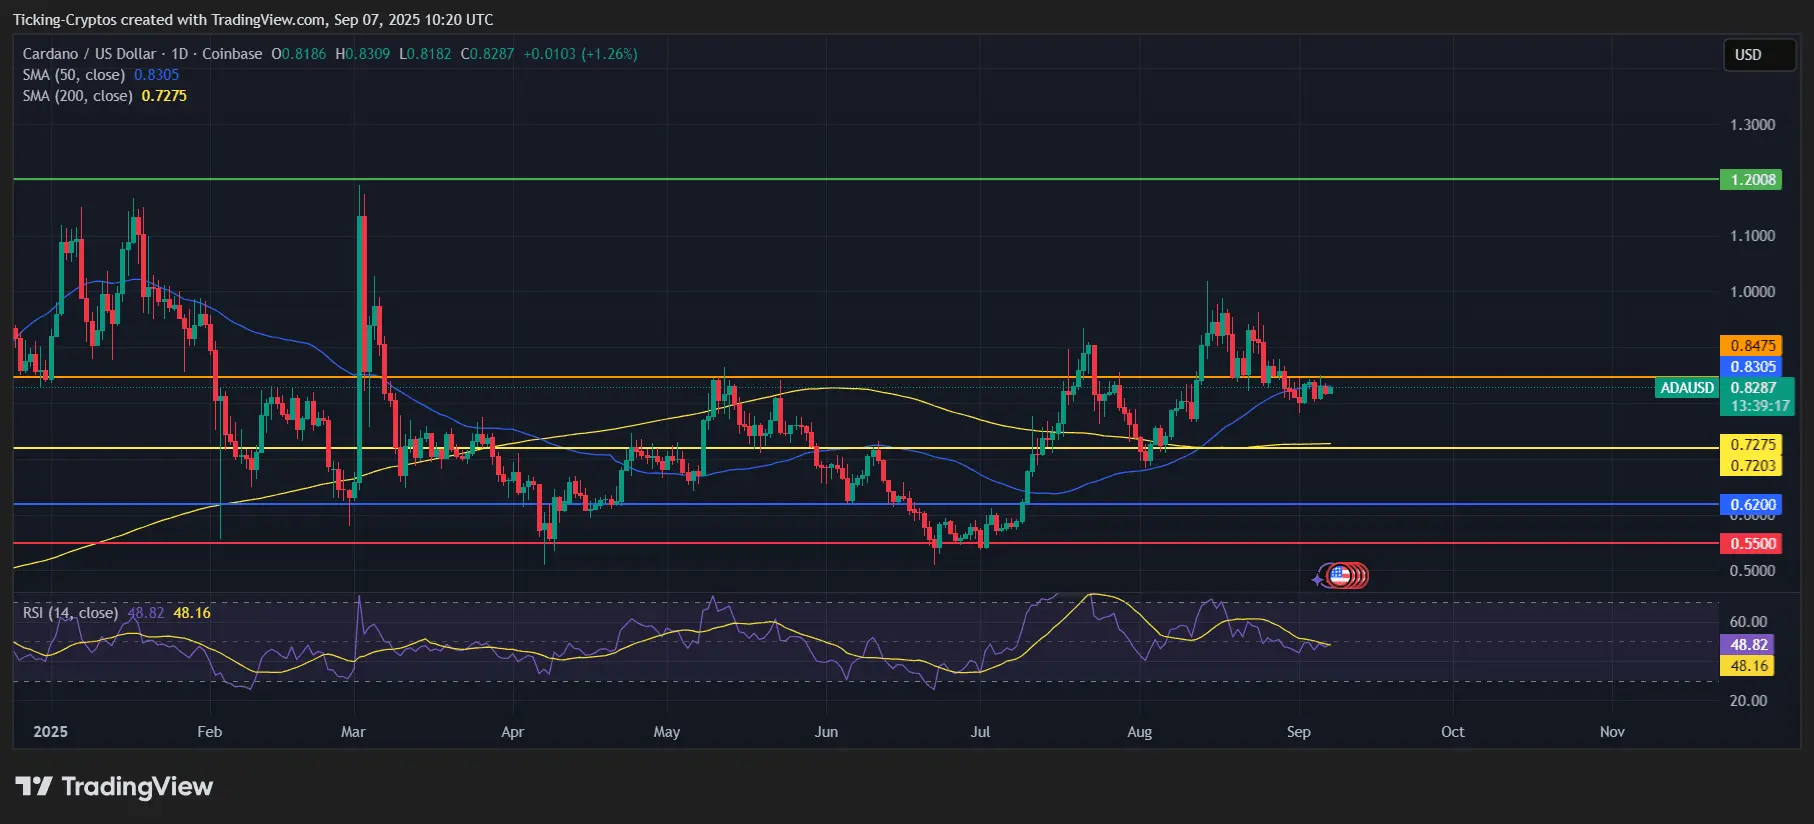1814x824 pixels.
Task: Select the SMA (50, close) legend
Action: (74, 75)
